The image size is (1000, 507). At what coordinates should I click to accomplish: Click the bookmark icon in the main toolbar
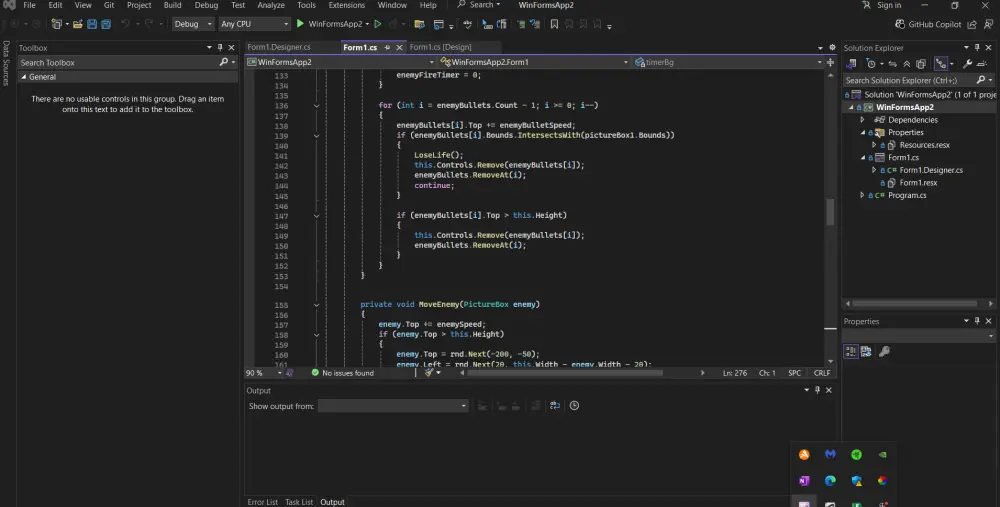tap(554, 23)
